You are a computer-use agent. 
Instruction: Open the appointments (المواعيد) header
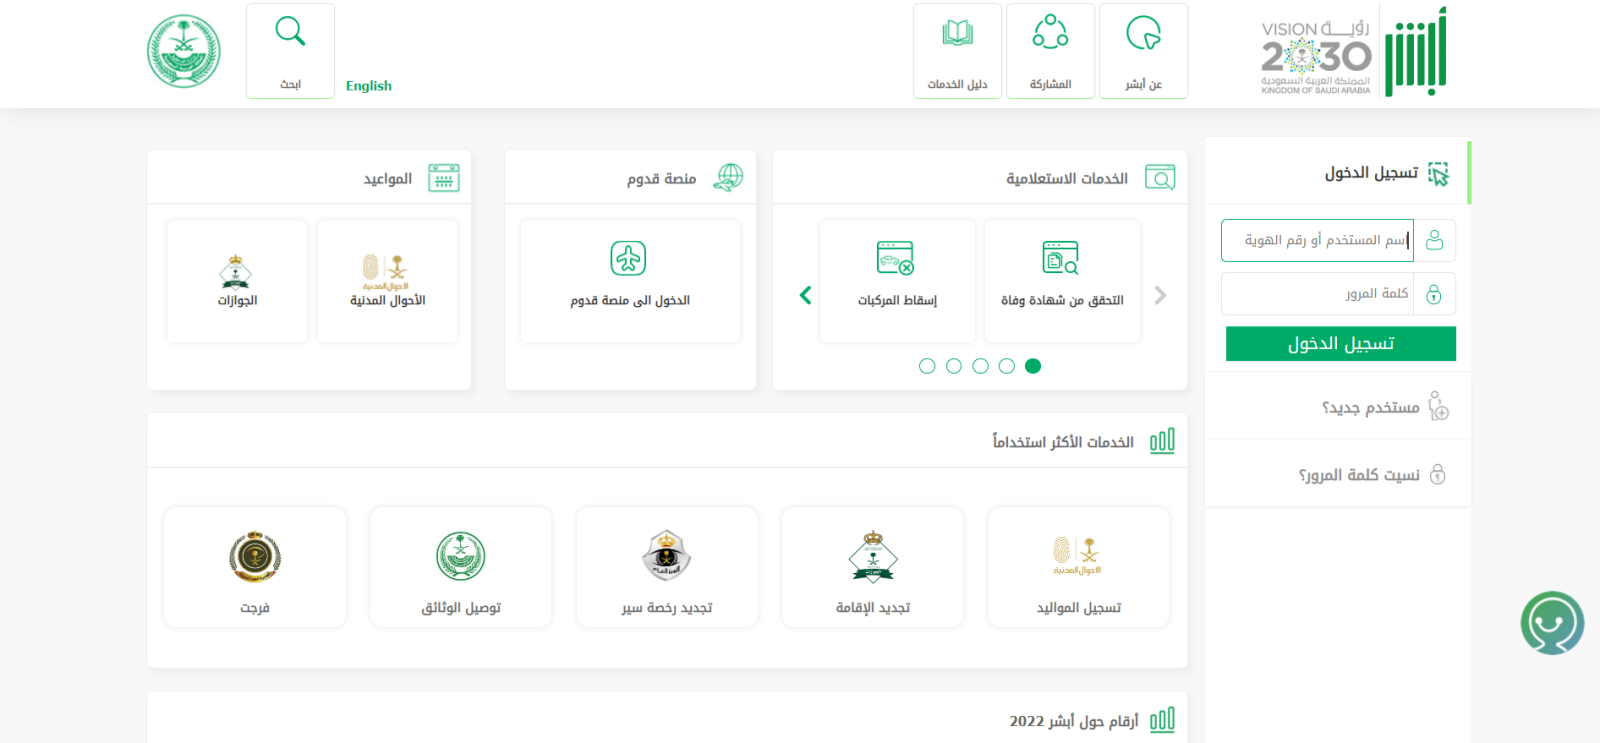click(x=388, y=179)
